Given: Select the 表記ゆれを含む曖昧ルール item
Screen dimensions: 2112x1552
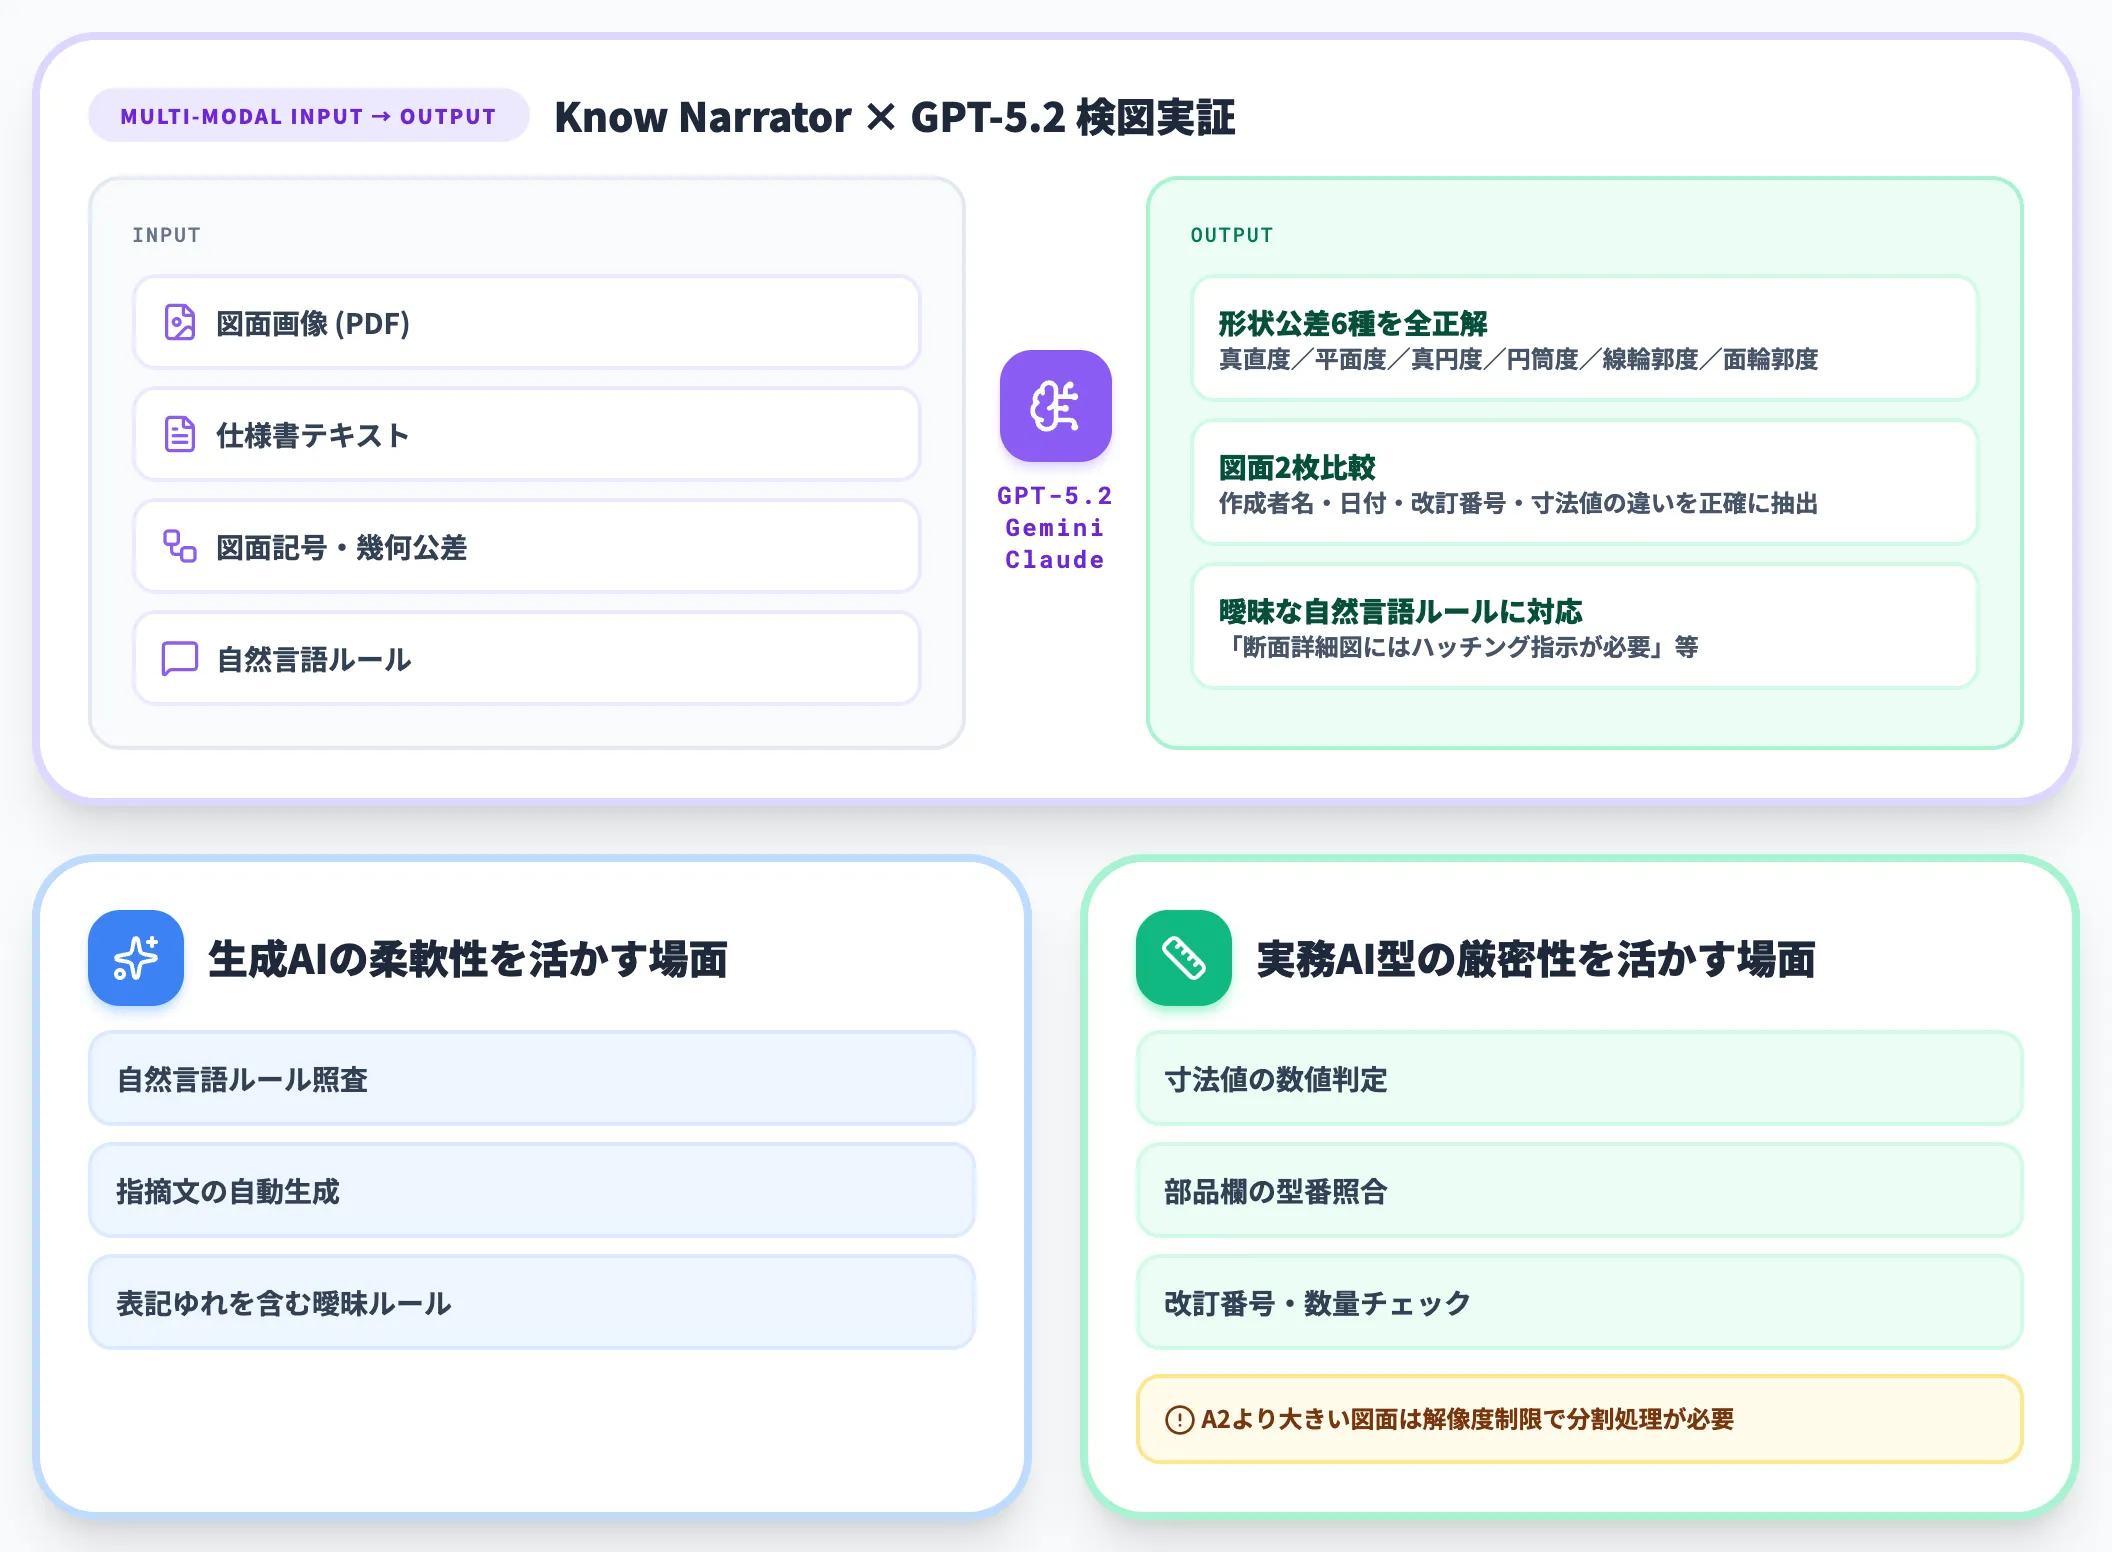Looking at the screenshot, I should tap(532, 1303).
